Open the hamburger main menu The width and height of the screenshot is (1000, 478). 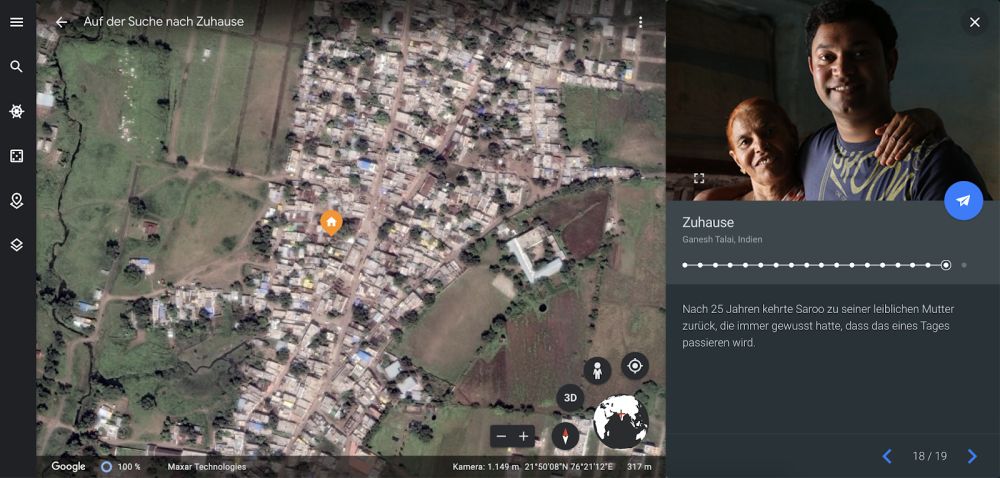coord(17,22)
